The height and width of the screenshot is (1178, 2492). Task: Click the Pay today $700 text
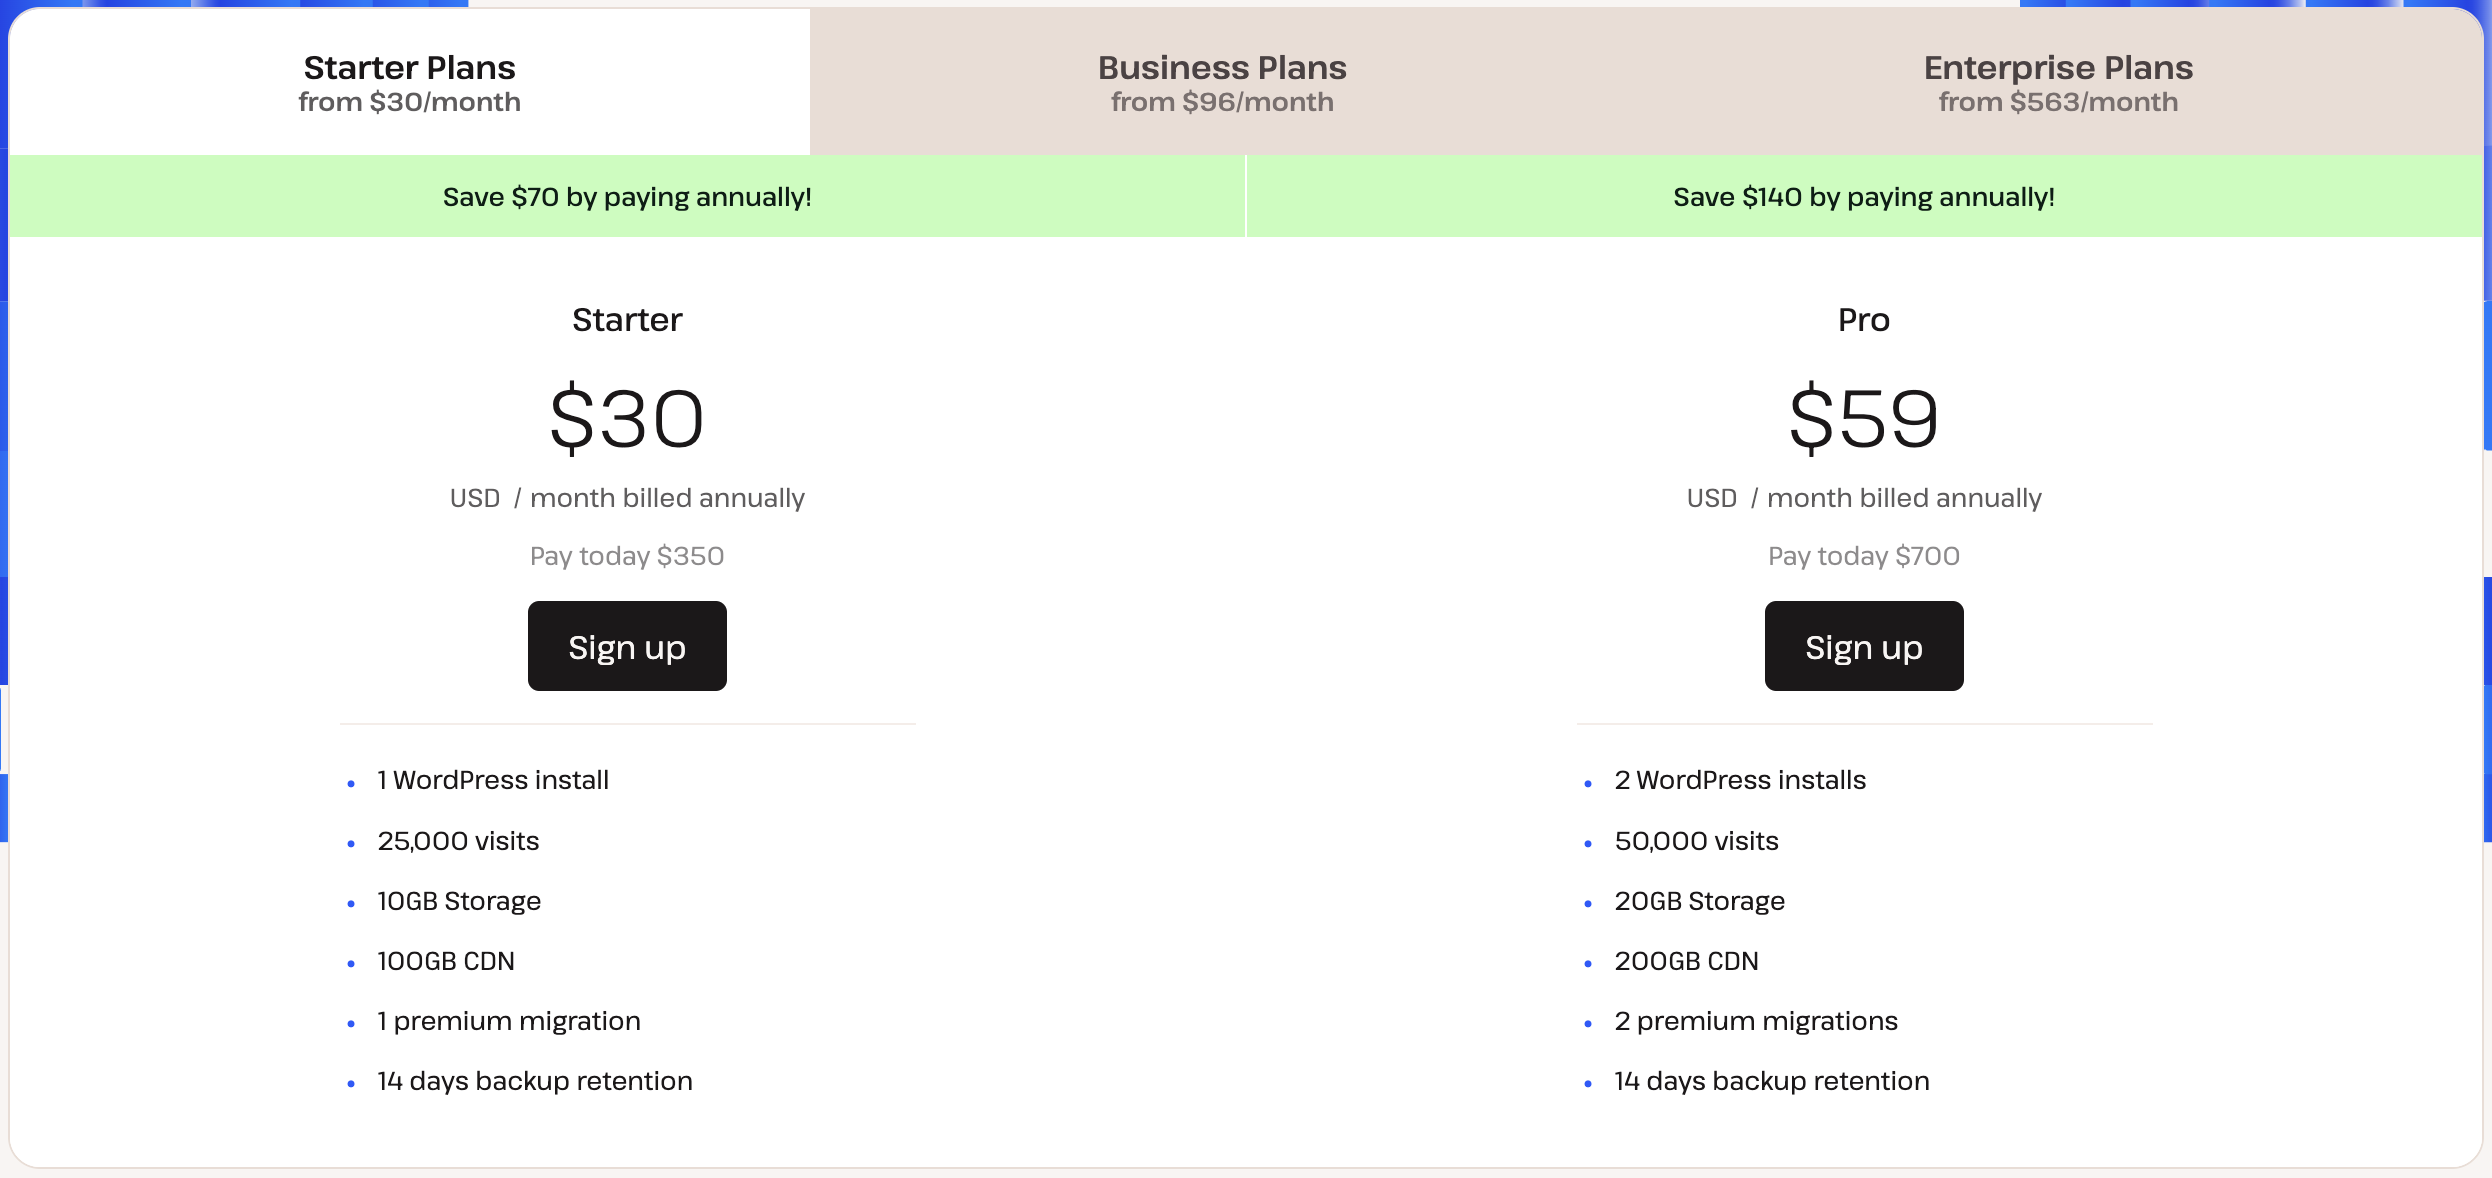(1863, 556)
